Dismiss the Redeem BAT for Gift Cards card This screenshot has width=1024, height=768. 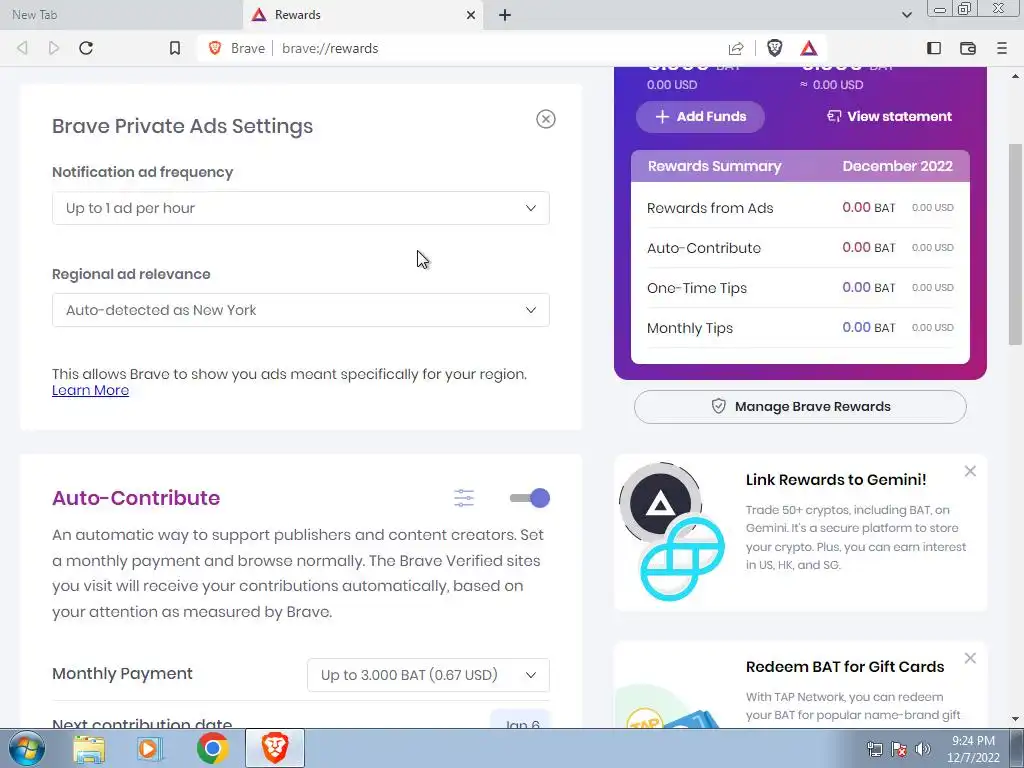pos(970,658)
